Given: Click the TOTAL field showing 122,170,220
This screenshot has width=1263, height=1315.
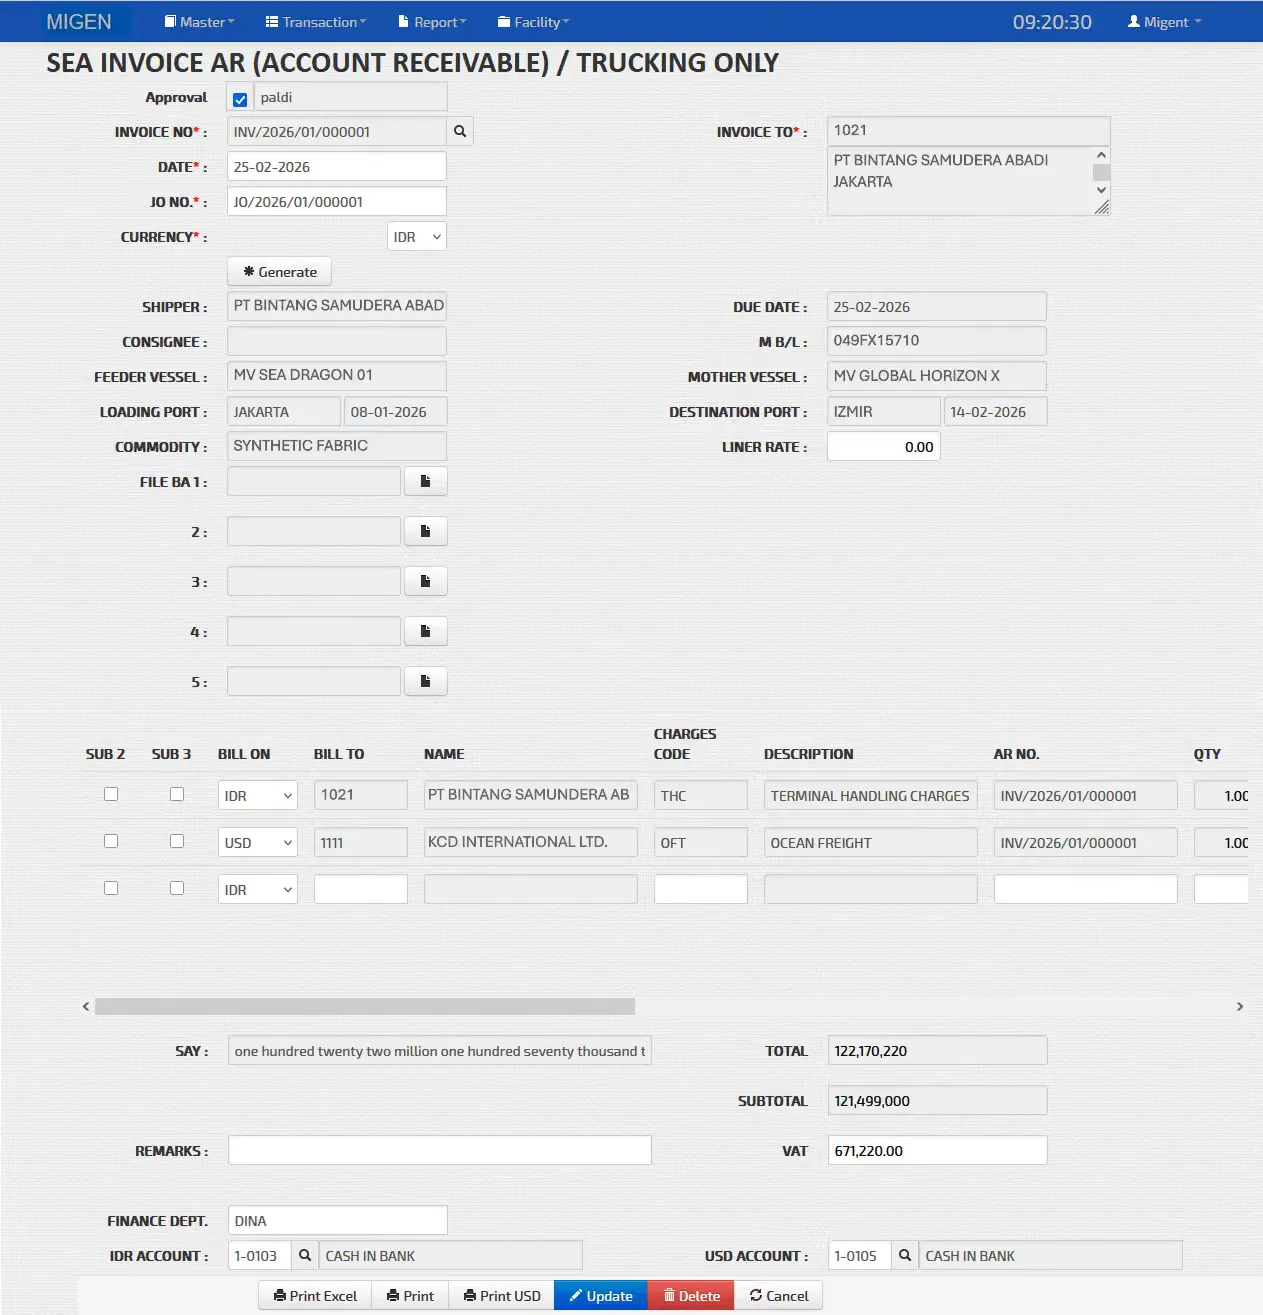Looking at the screenshot, I should coord(938,1051).
